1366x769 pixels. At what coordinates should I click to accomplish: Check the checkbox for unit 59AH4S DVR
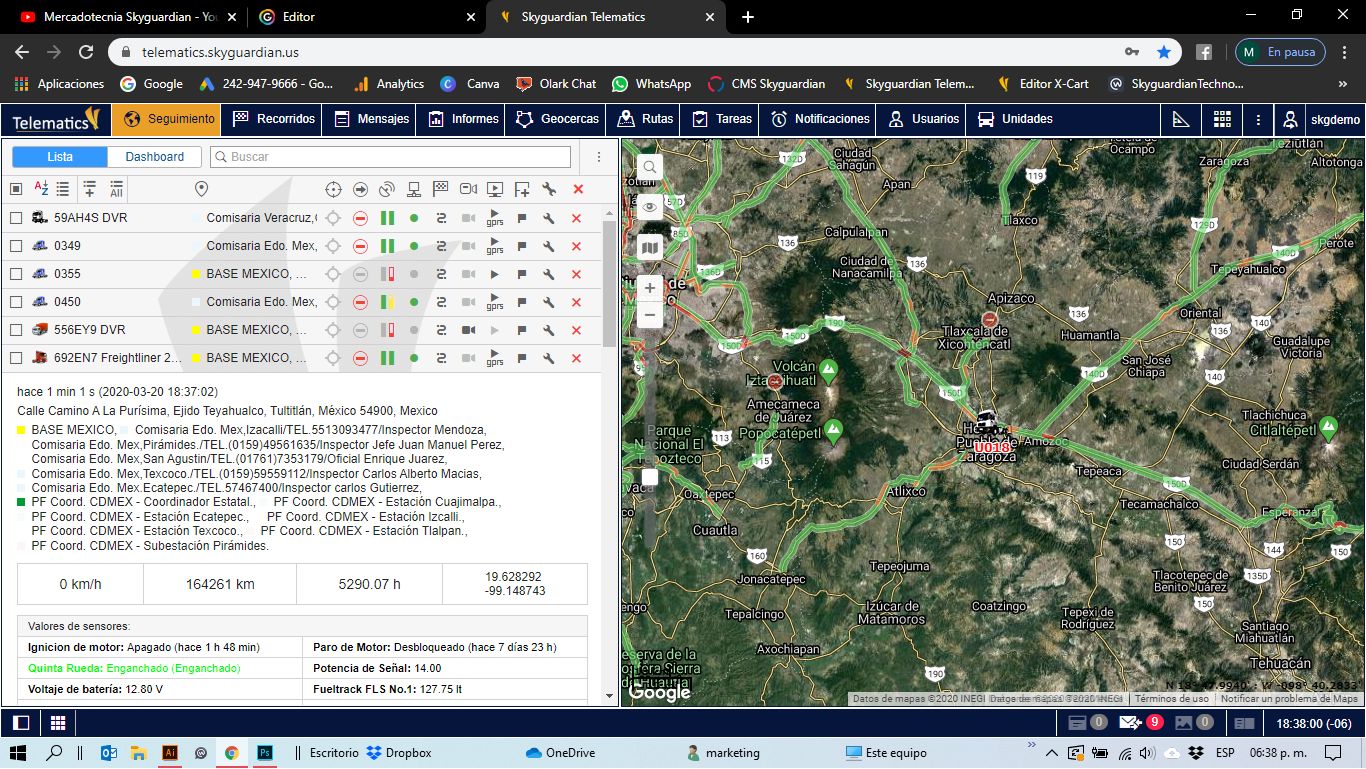[x=16, y=218]
